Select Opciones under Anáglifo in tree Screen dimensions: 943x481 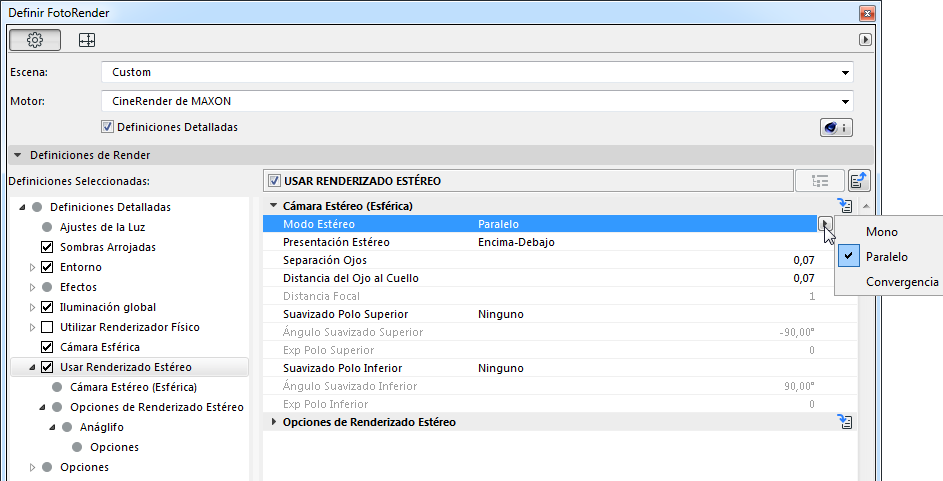click(x=114, y=447)
